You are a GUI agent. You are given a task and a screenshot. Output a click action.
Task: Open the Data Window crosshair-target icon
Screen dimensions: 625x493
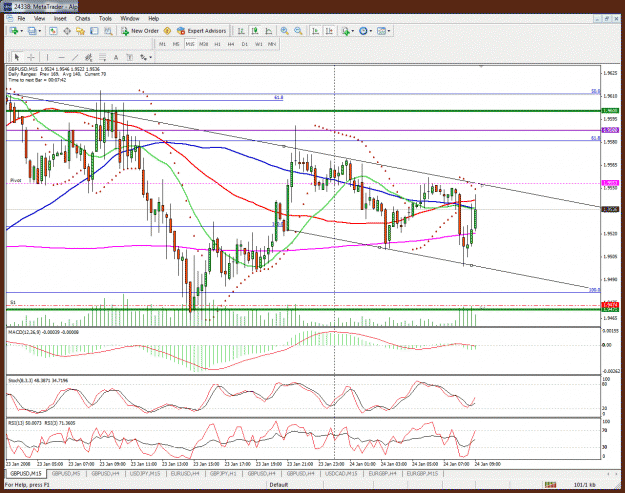(67, 31)
